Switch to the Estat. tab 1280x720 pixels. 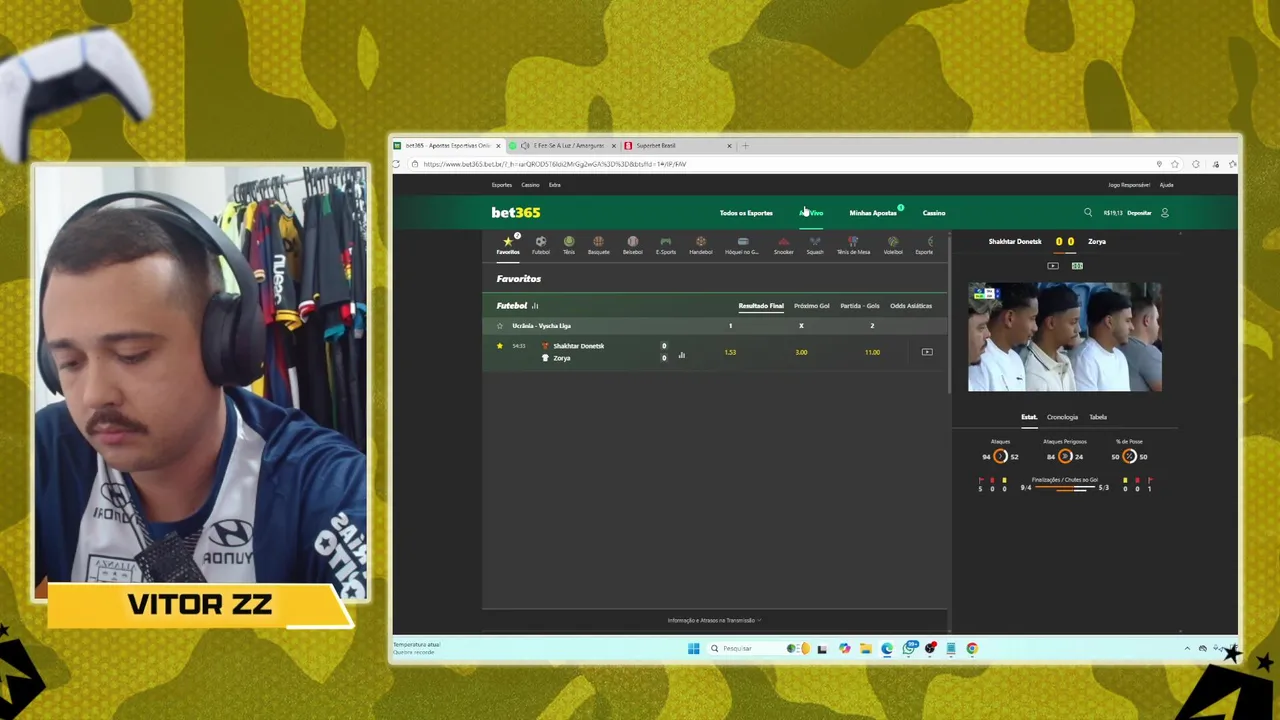1029,417
